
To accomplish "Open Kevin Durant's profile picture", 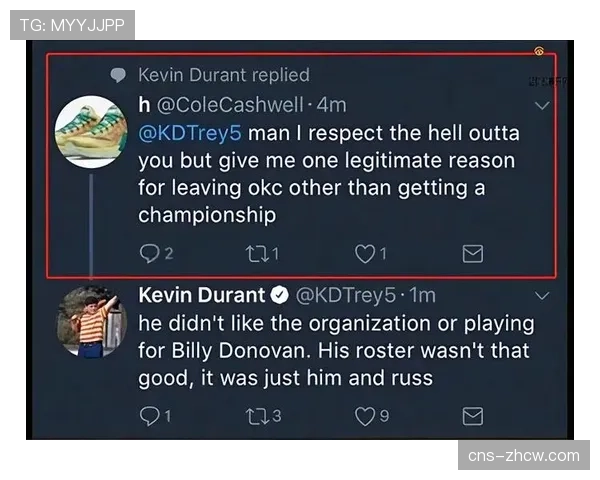I will 90,322.
